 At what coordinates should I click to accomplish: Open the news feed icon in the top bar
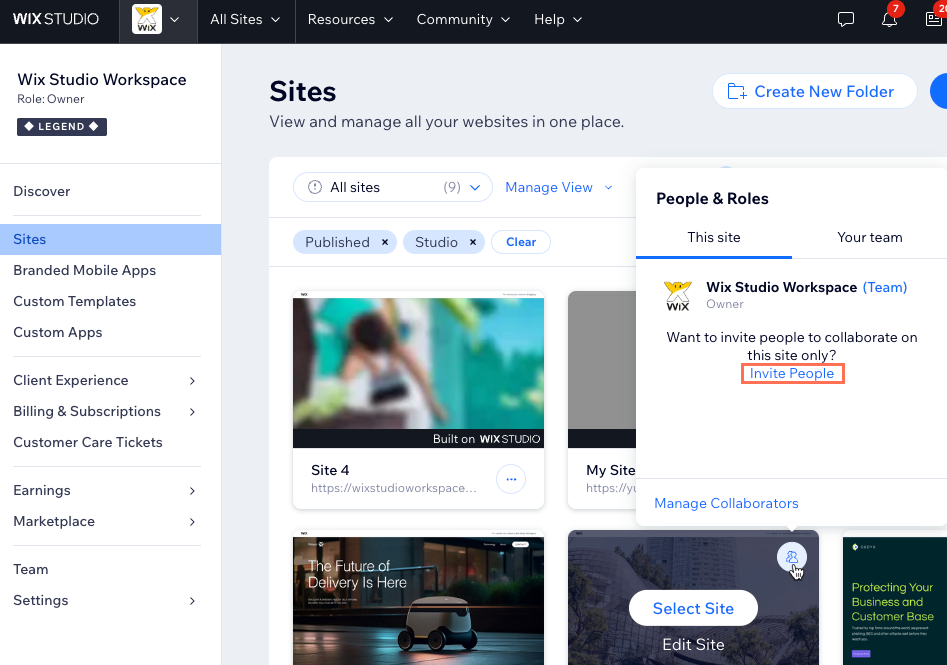pos(934,19)
